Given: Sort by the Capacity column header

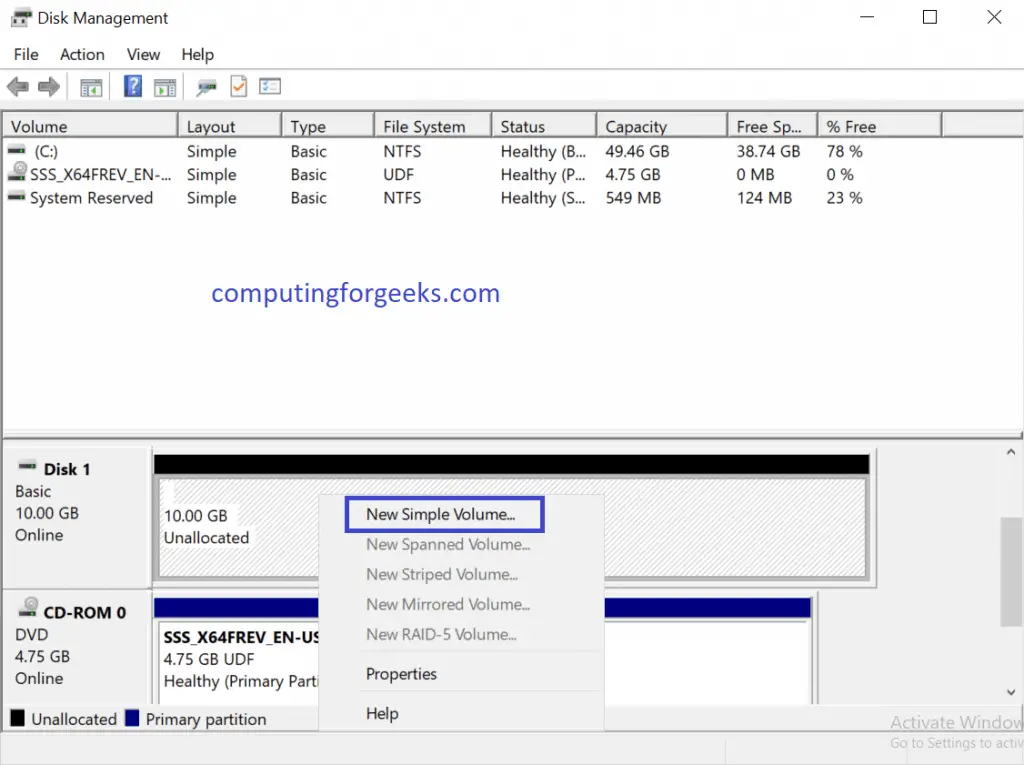Looking at the screenshot, I should [661, 126].
